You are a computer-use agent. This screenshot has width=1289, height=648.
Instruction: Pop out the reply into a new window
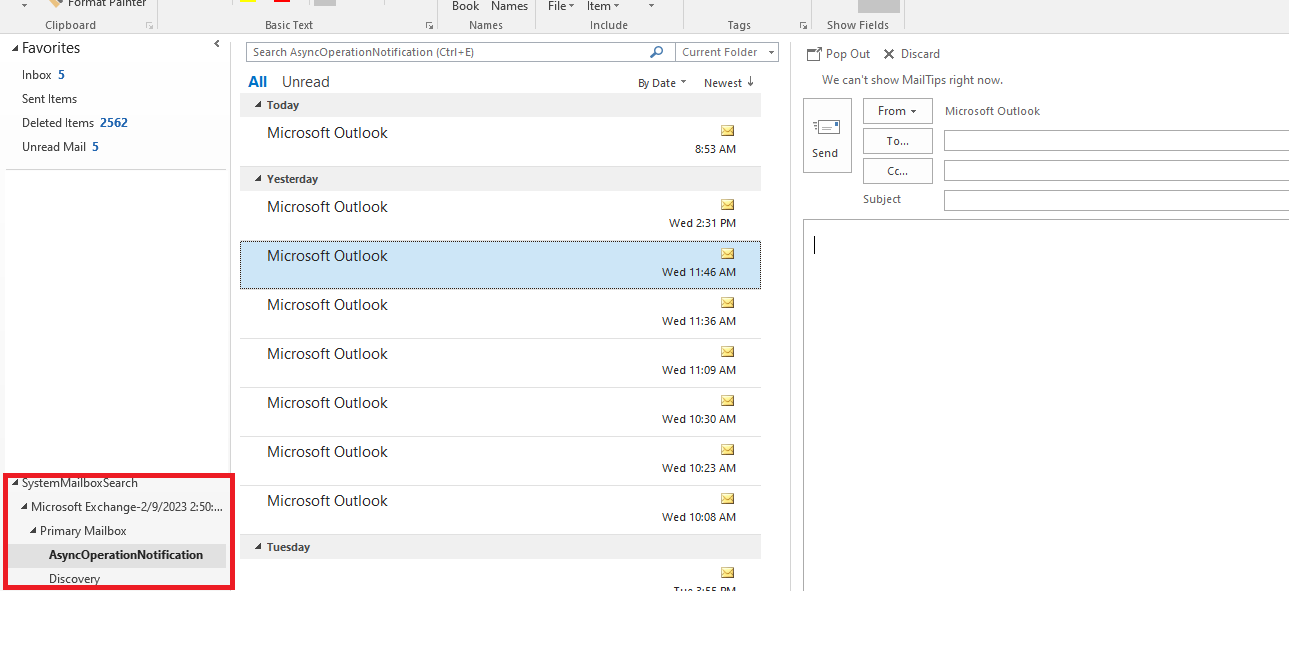point(839,54)
